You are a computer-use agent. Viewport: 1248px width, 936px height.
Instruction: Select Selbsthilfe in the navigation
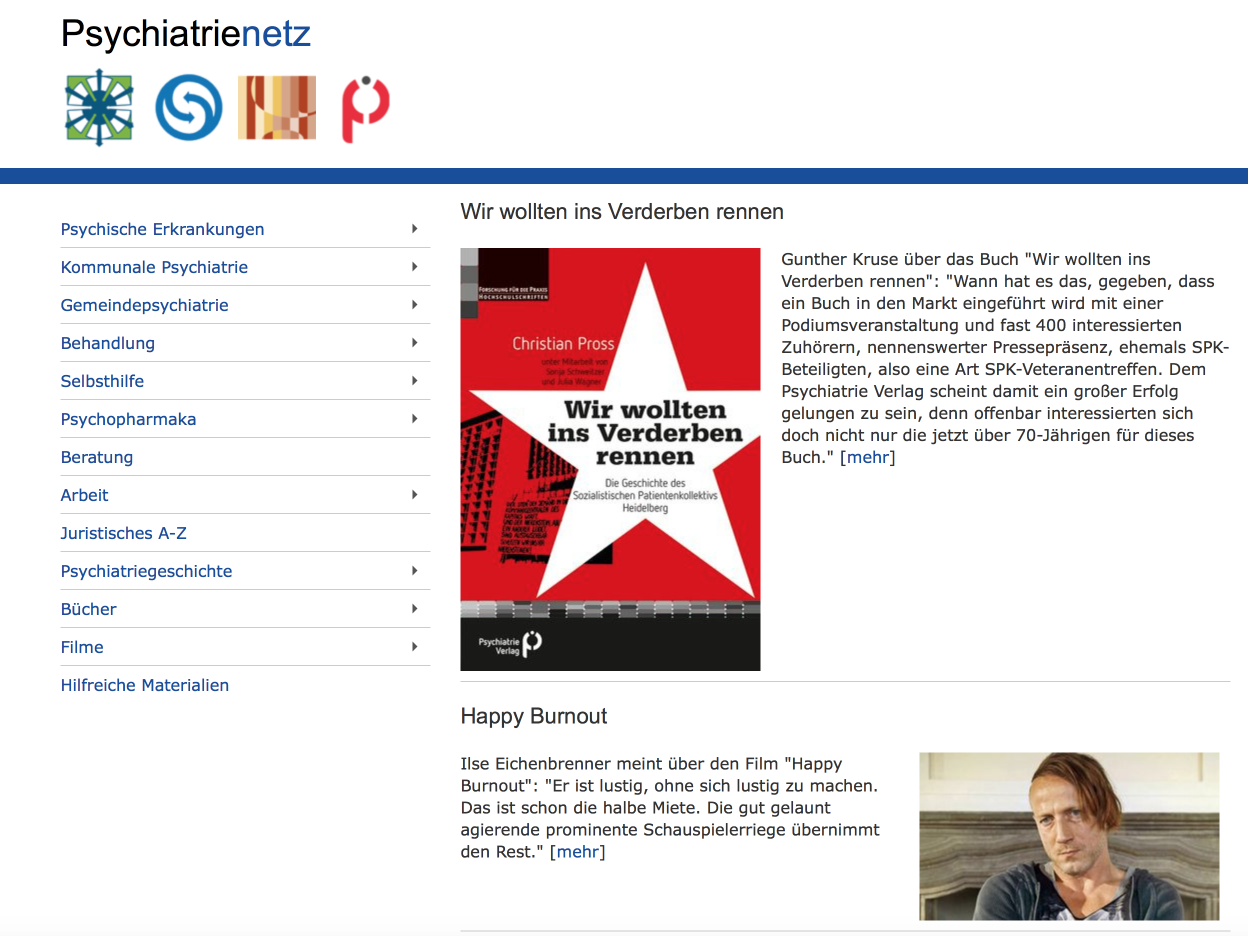(102, 381)
